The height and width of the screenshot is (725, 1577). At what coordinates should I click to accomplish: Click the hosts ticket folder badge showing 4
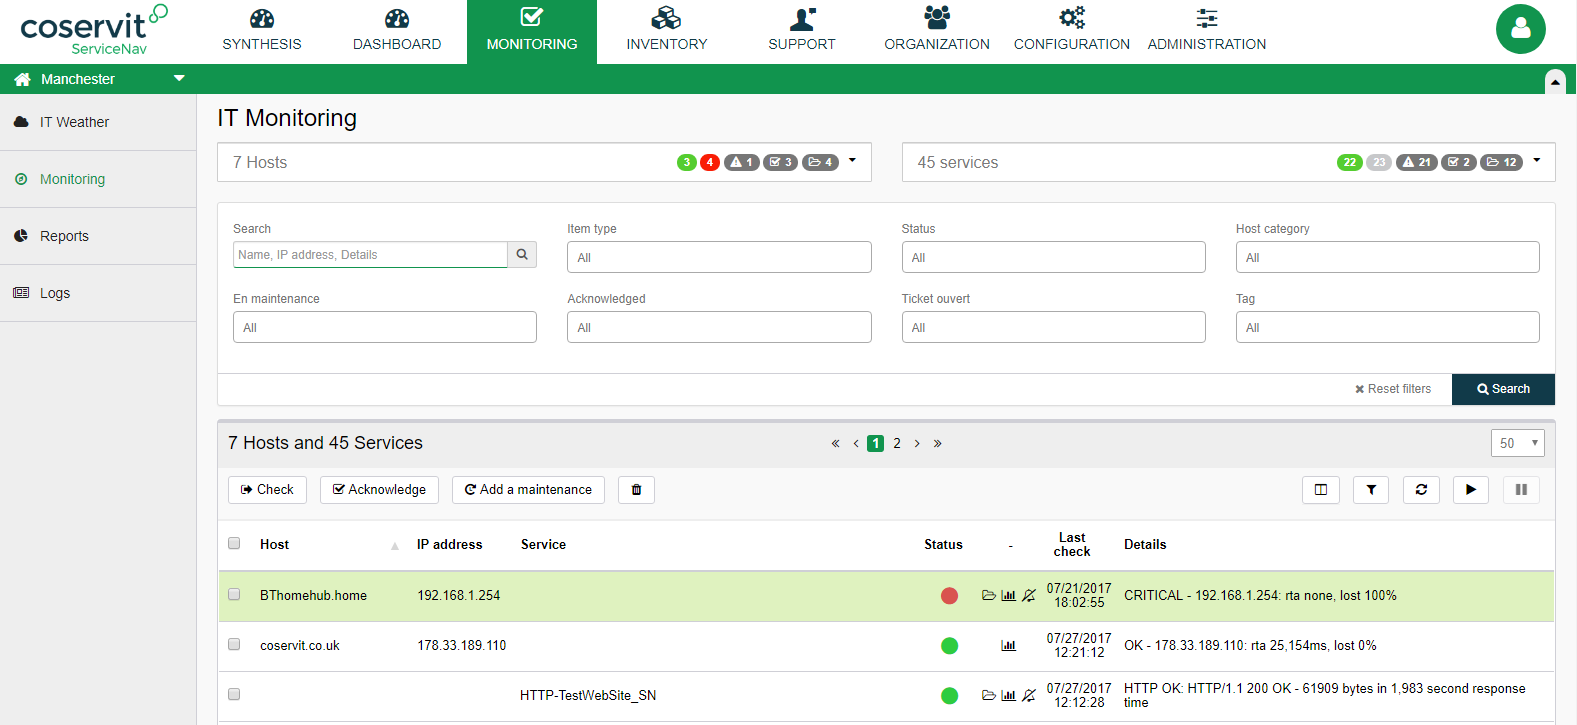click(x=820, y=162)
